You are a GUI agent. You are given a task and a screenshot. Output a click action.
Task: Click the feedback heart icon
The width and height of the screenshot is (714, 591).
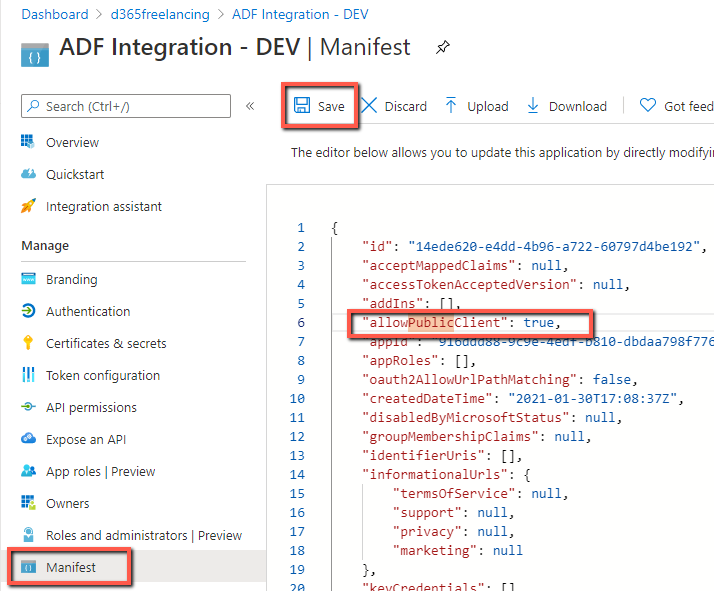coord(648,105)
